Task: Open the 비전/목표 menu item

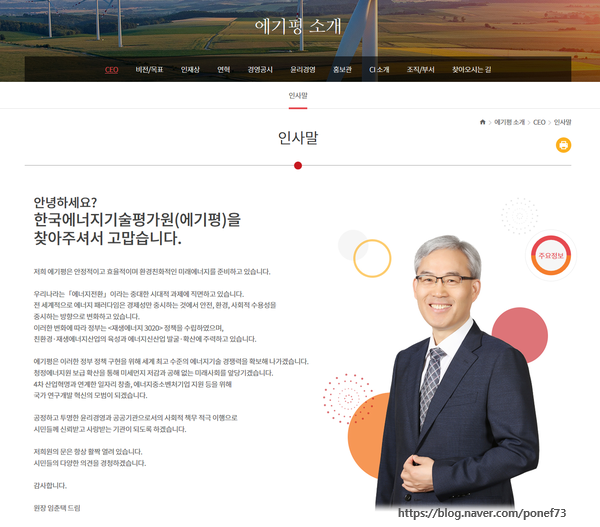Action: [x=149, y=70]
